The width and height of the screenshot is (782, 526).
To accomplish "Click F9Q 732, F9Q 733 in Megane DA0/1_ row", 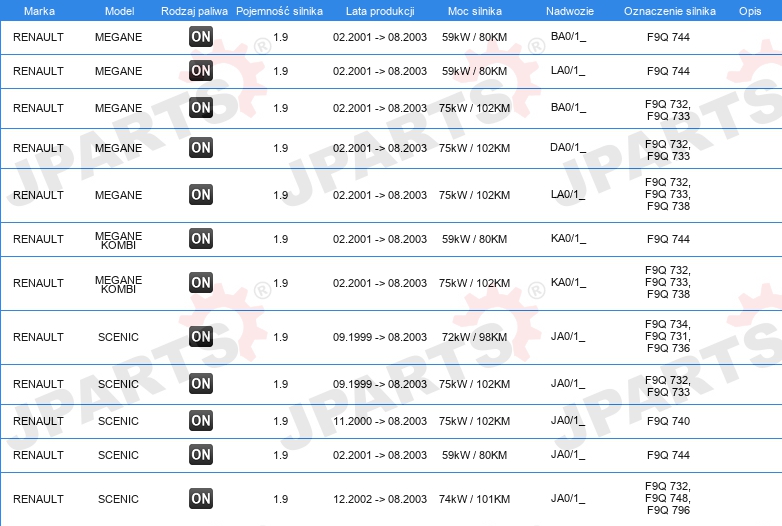I will [x=668, y=150].
